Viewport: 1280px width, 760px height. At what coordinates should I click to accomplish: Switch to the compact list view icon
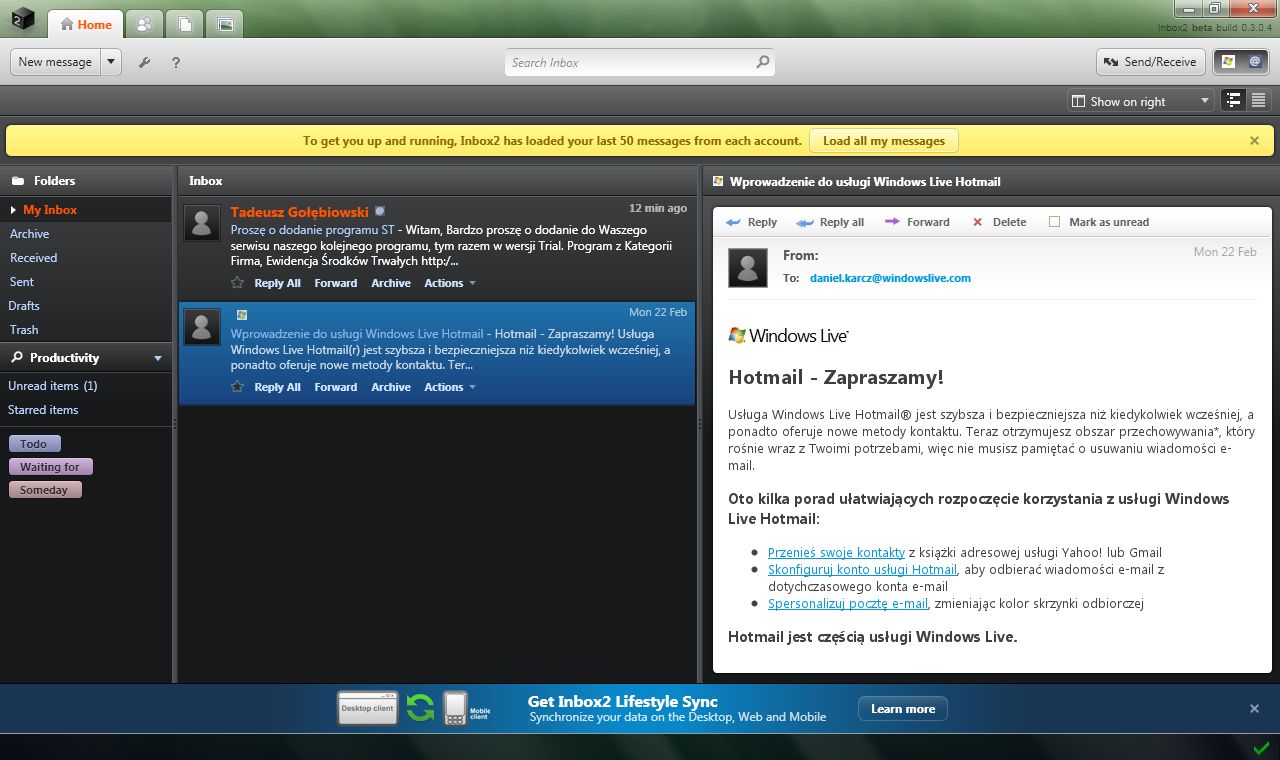pyautogui.click(x=1259, y=100)
